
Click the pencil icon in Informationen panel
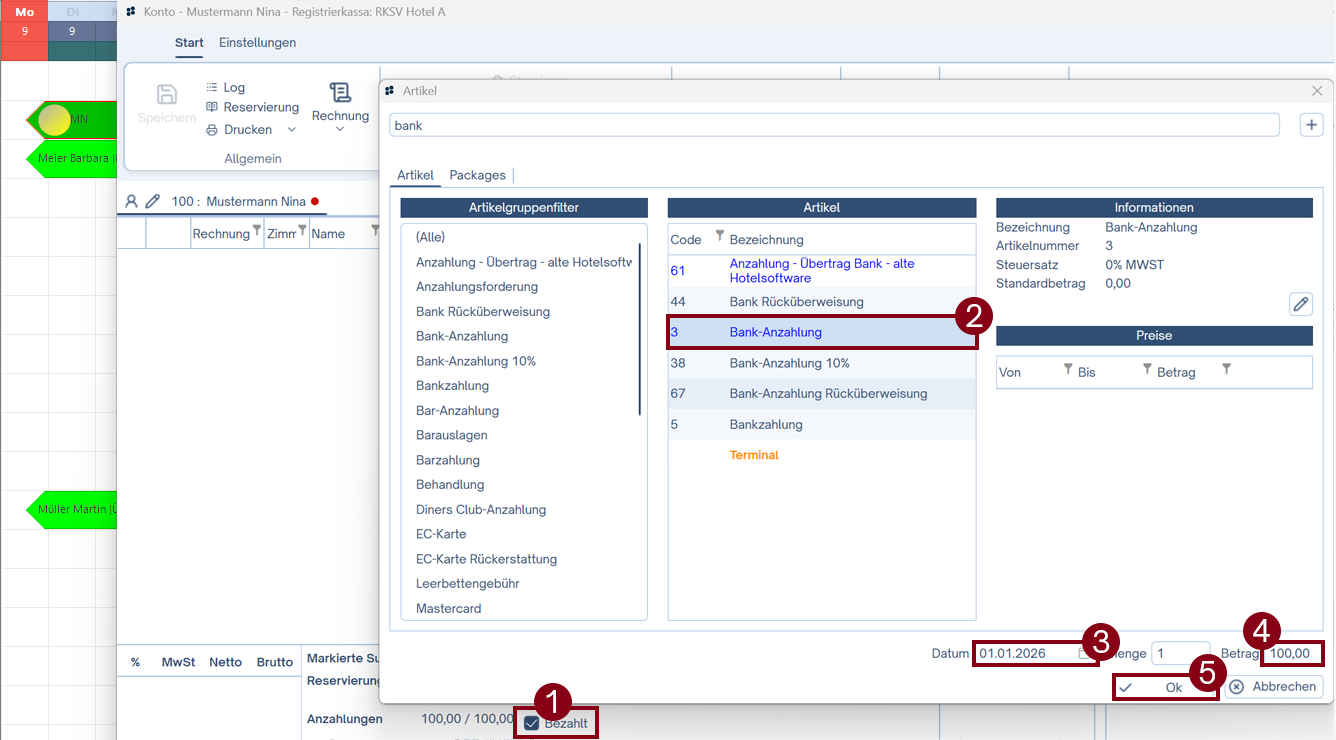coord(1300,304)
